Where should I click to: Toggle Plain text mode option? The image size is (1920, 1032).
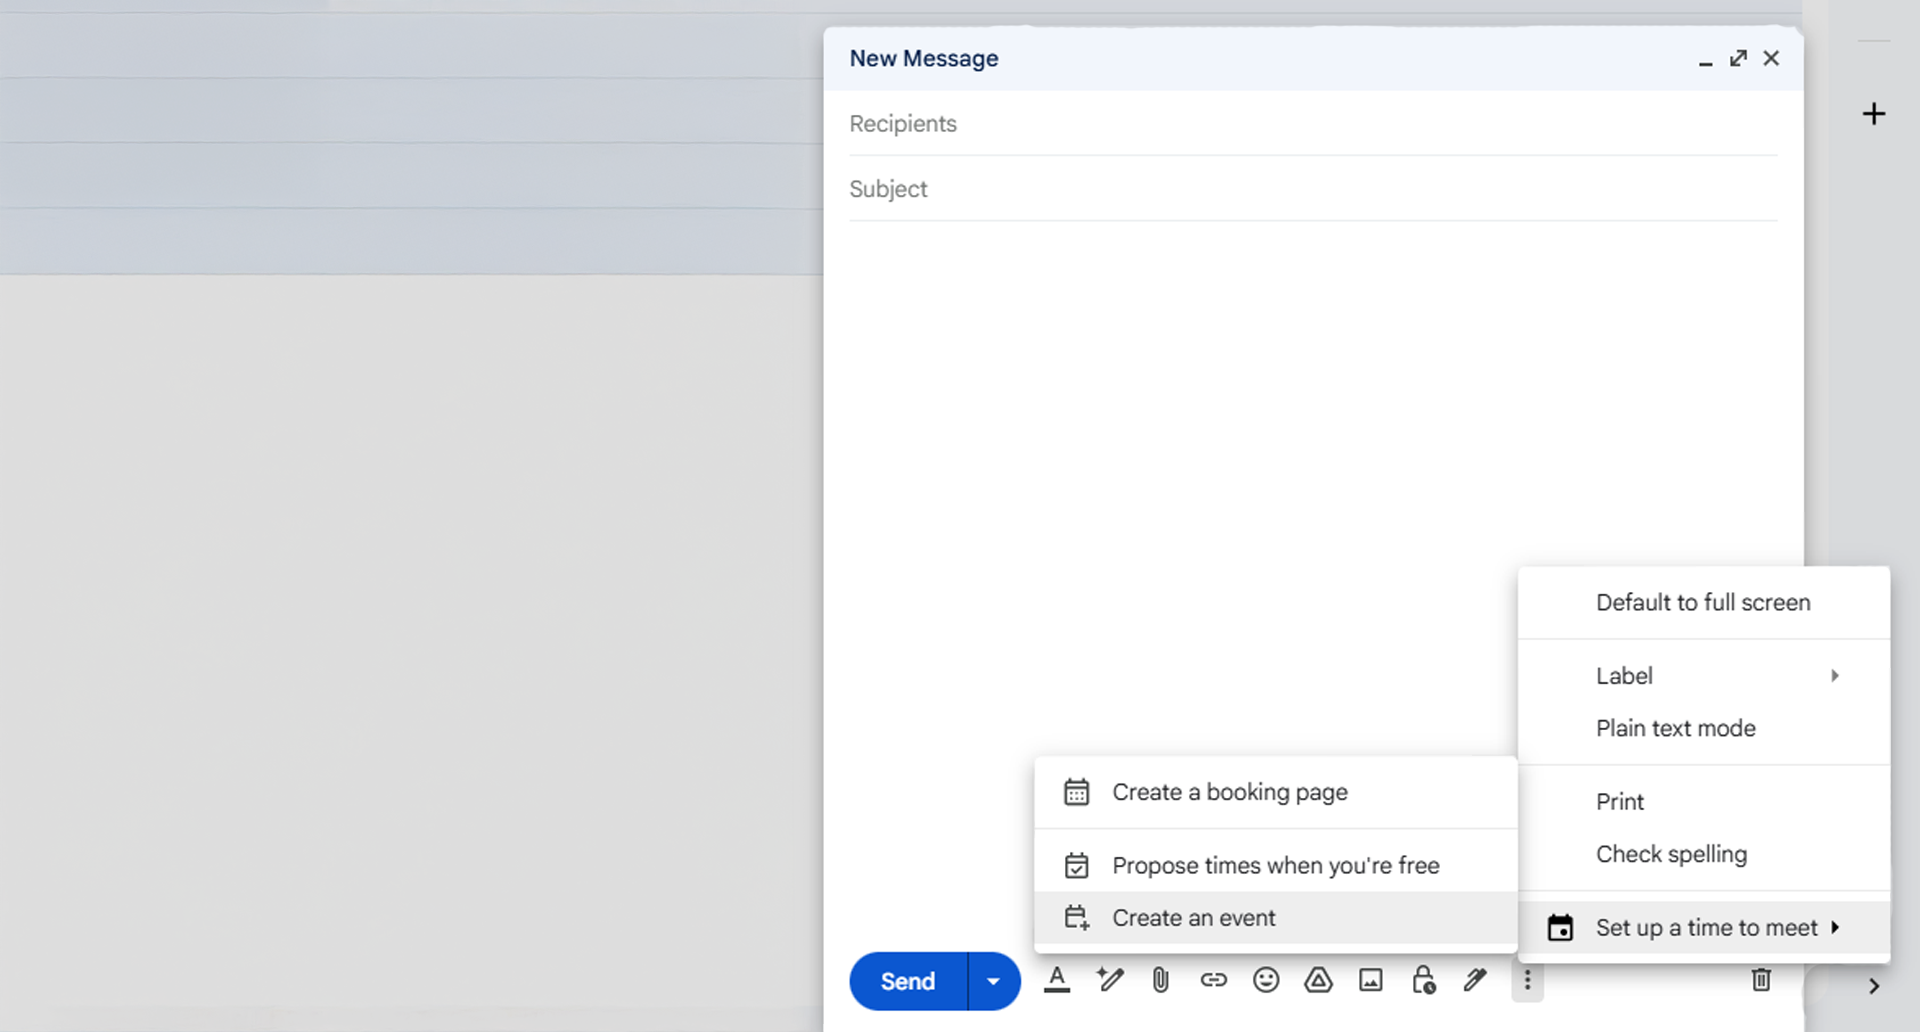point(1675,729)
